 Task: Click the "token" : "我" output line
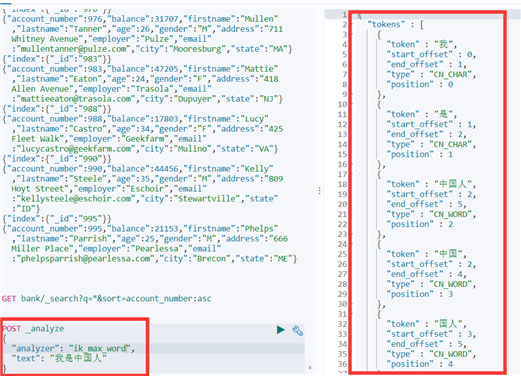coord(422,44)
